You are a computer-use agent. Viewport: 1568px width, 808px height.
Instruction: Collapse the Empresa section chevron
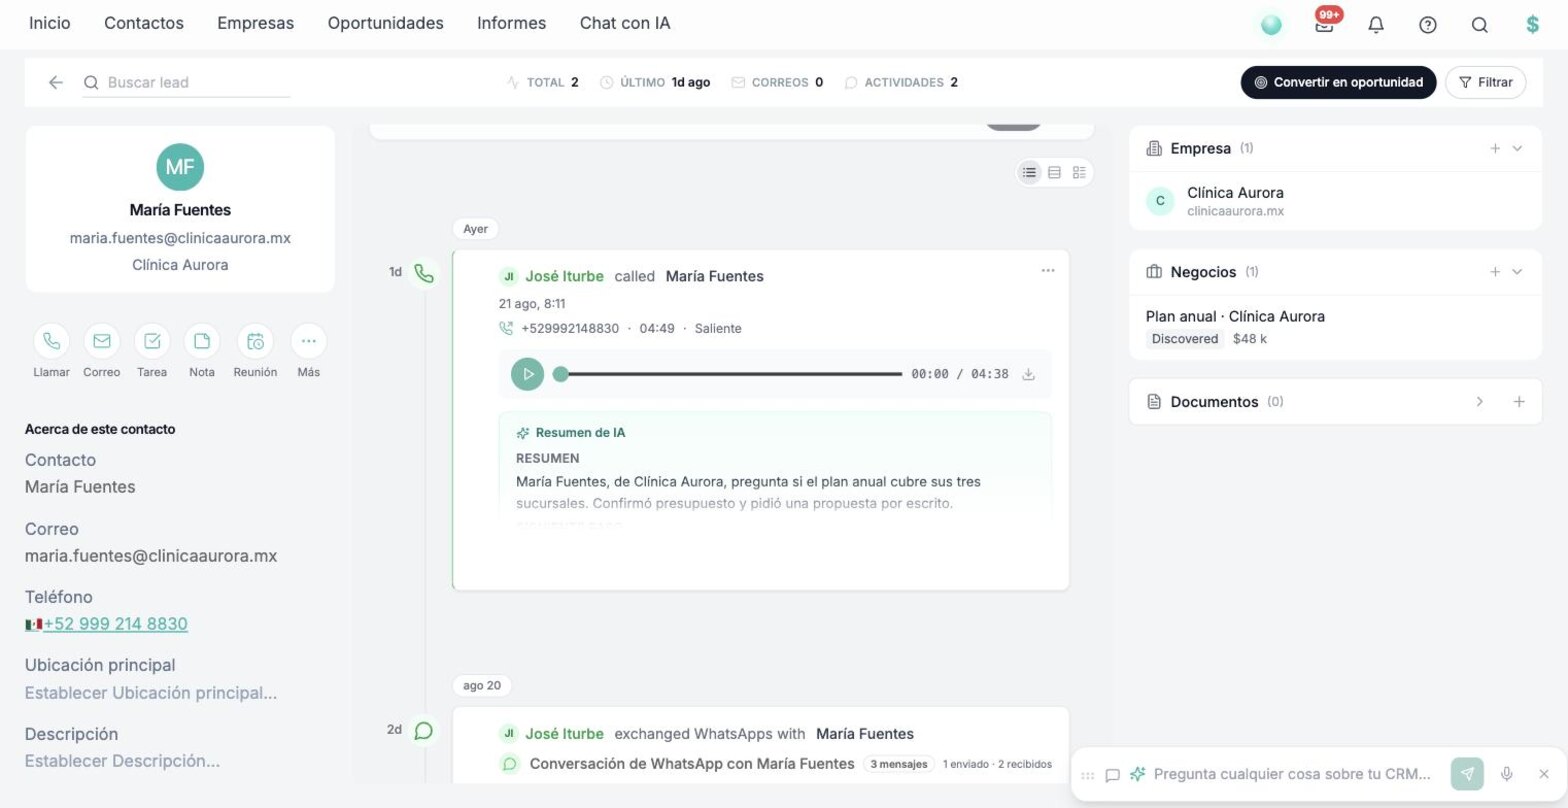tap(1517, 148)
